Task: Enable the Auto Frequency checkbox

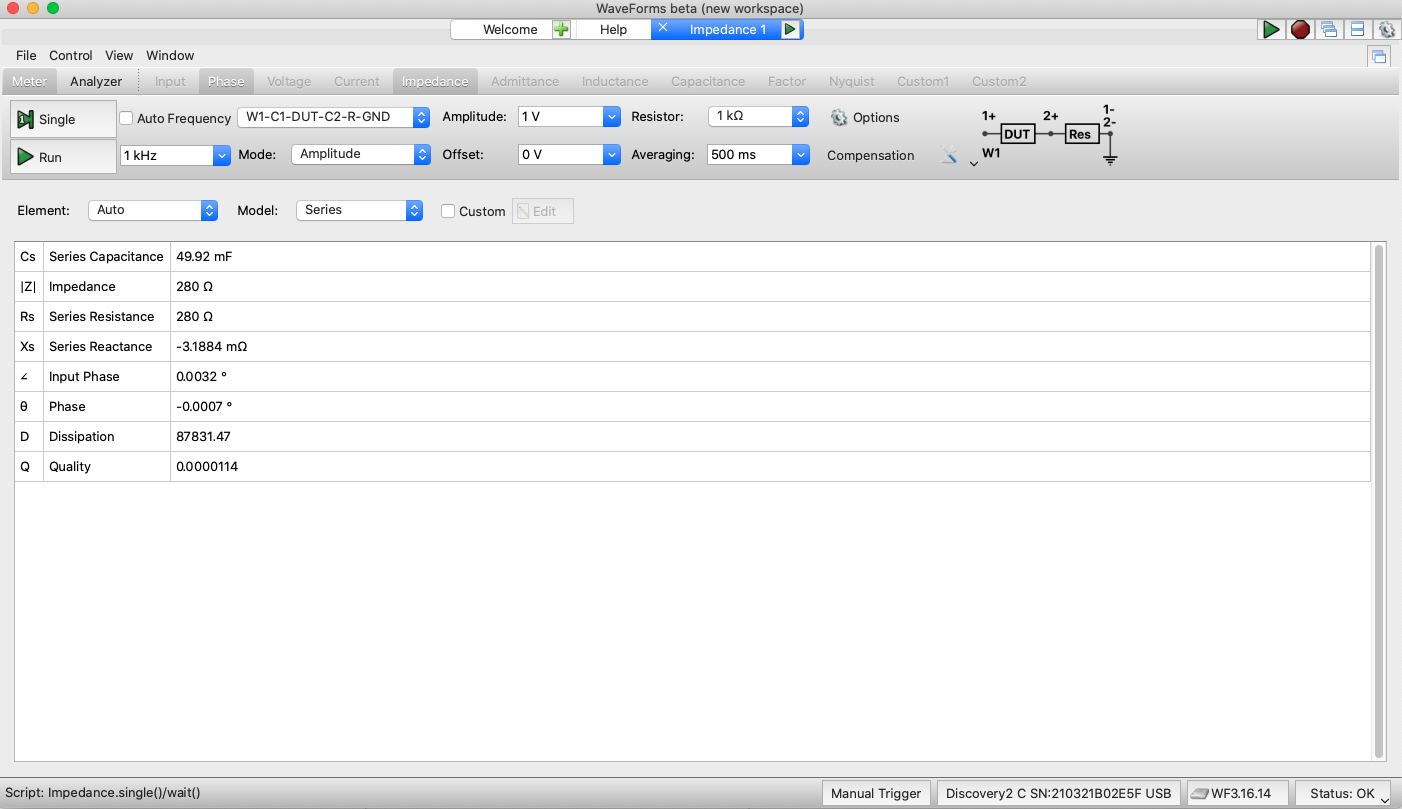Action: pyautogui.click(x=126, y=118)
